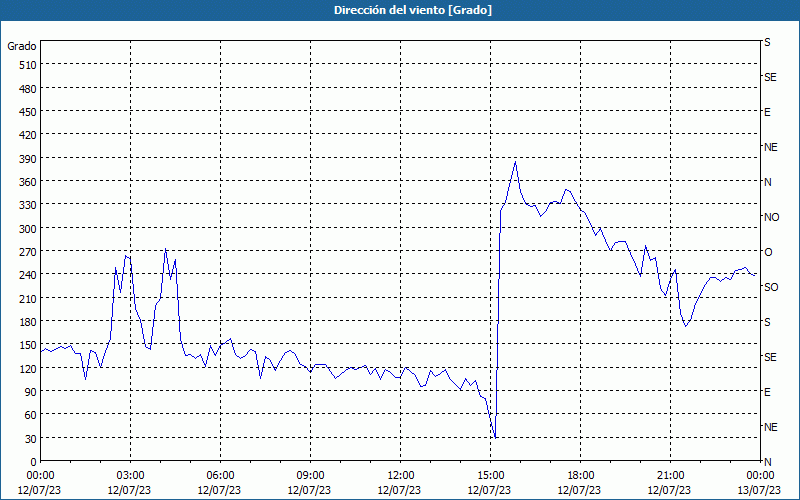The height and width of the screenshot is (500, 800).
Task: Select the 300 value on the left axis
Action: tap(28, 229)
